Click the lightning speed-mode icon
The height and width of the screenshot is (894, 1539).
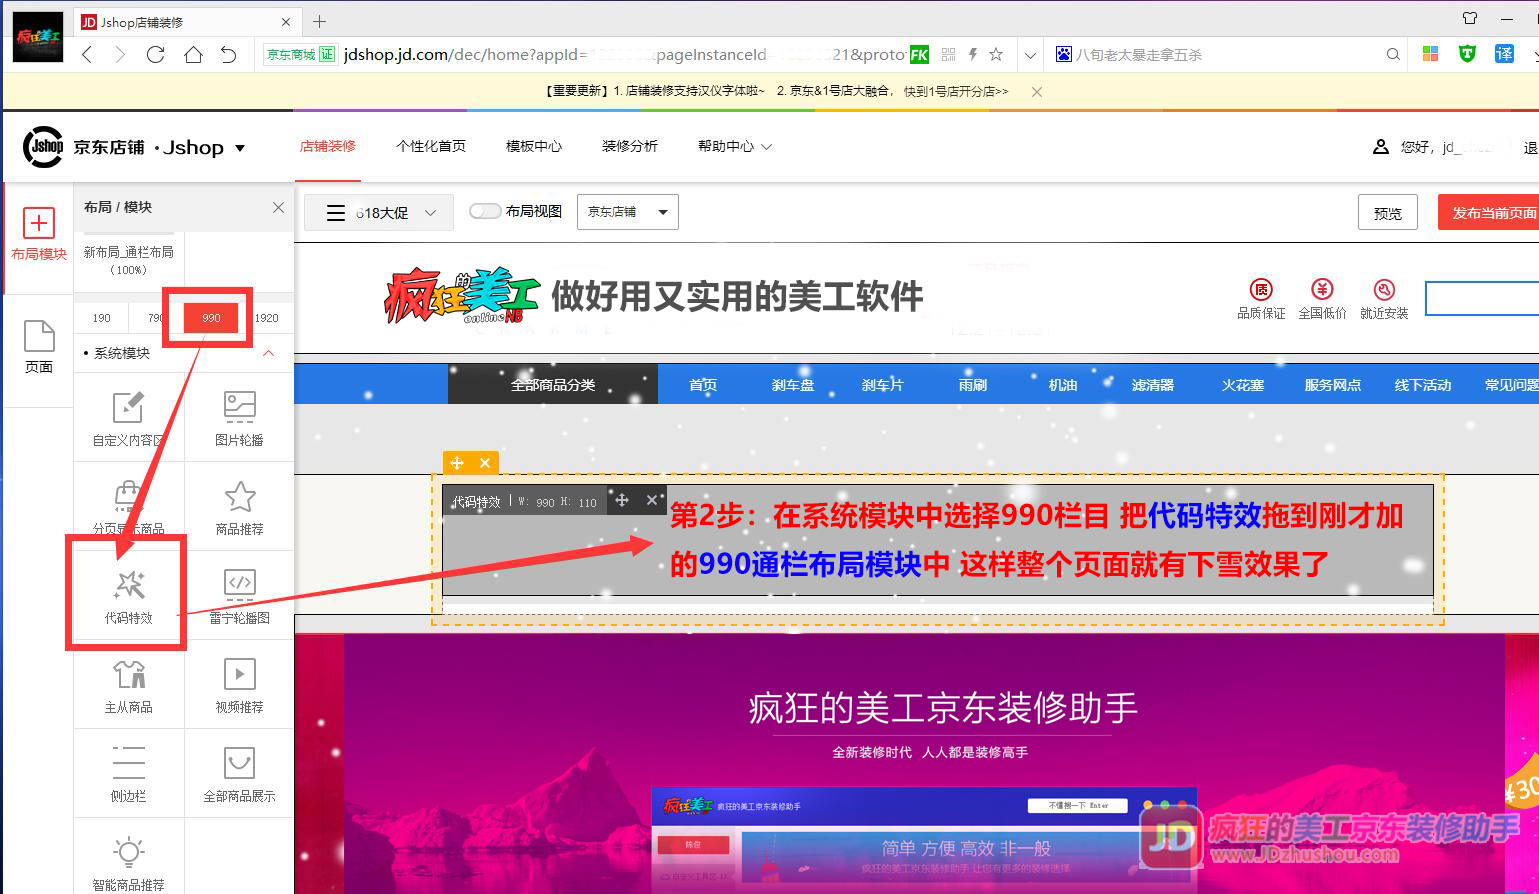(972, 54)
